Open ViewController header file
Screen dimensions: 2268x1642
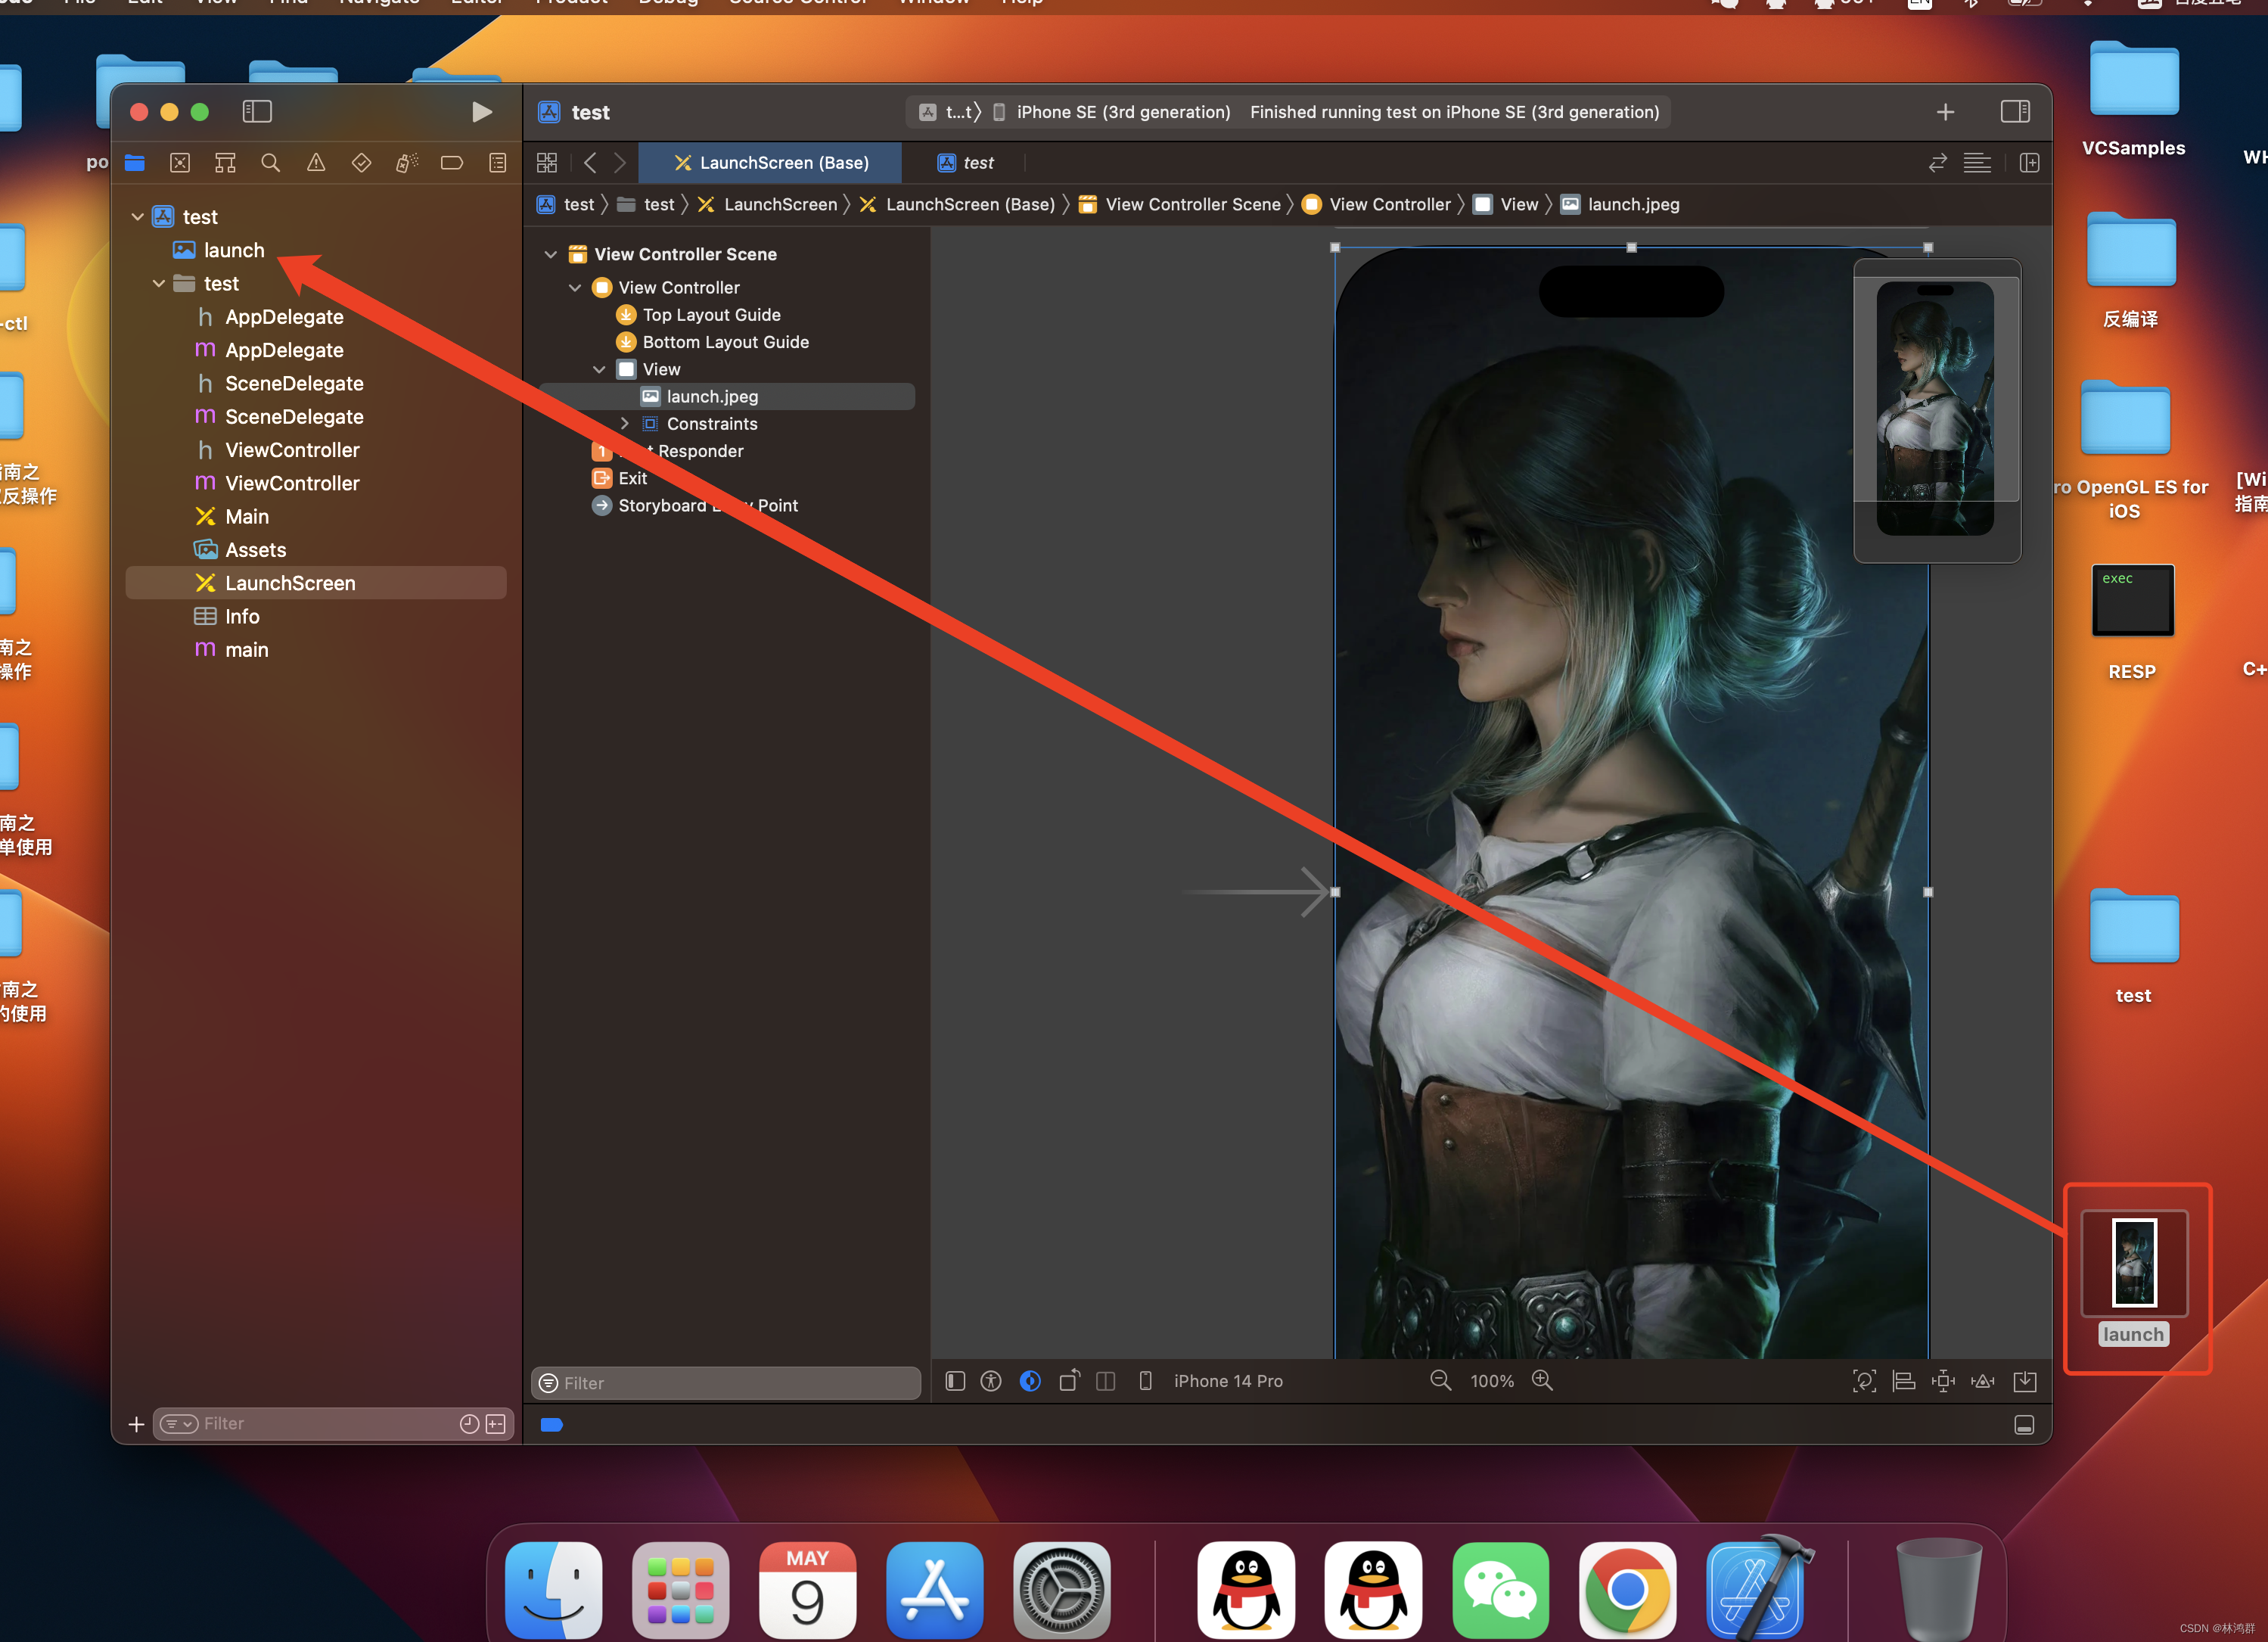(x=292, y=450)
